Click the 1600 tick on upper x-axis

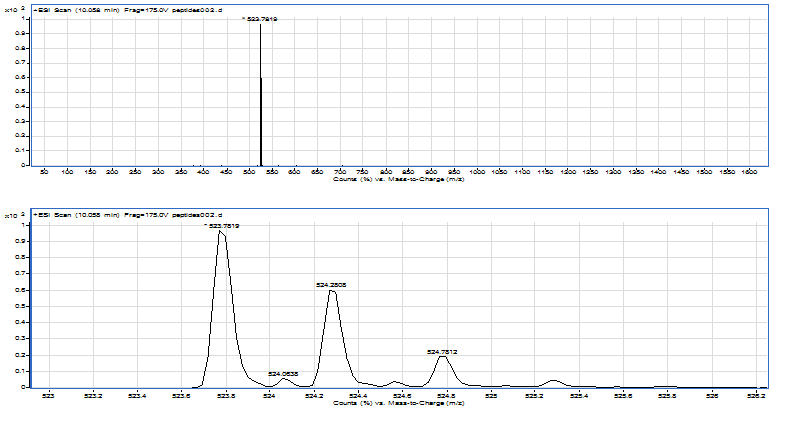[749, 174]
